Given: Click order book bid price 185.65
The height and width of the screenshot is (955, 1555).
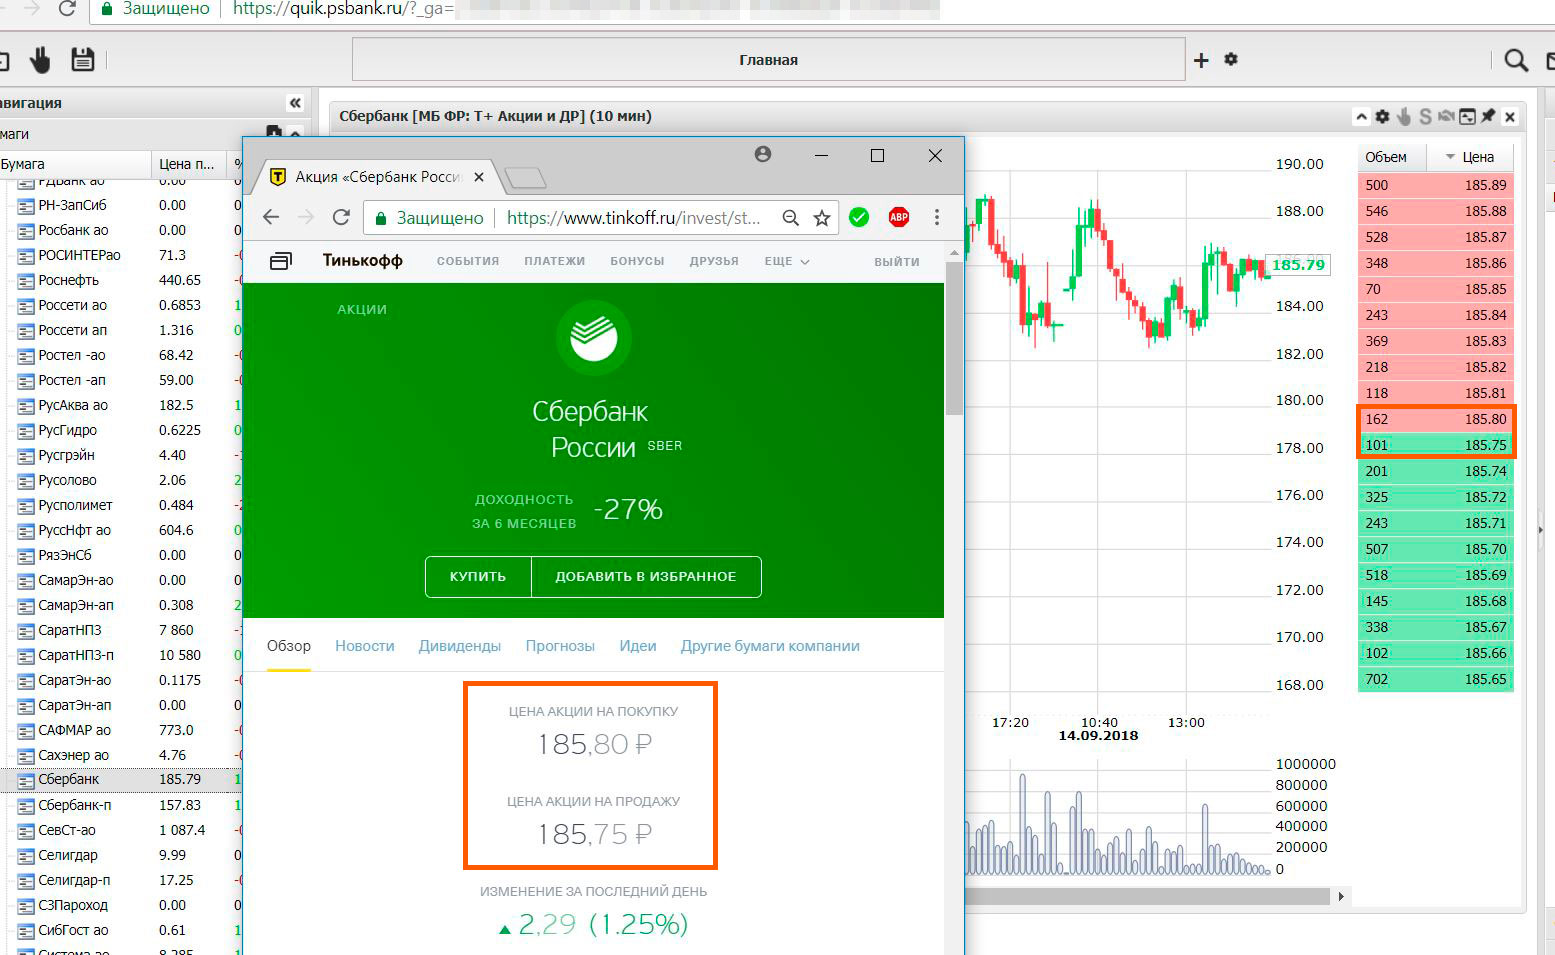Looking at the screenshot, I should point(1485,679).
